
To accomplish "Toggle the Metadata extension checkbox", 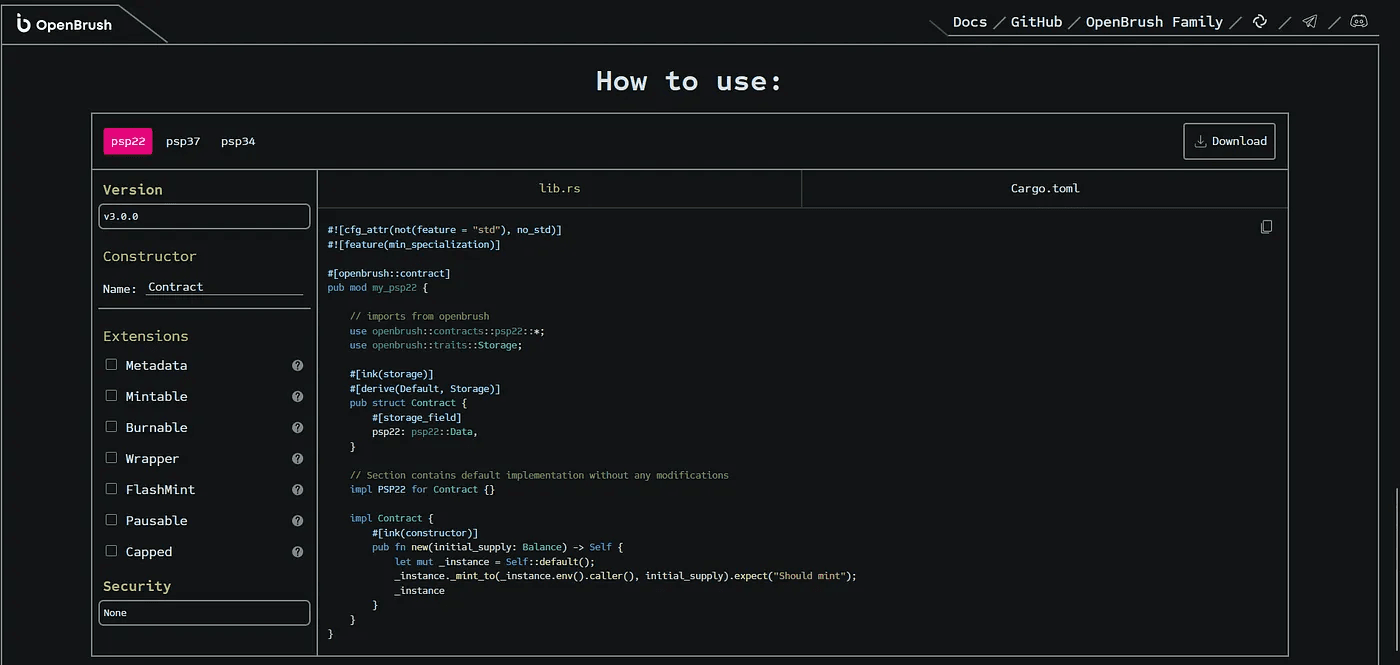I will click(111, 365).
